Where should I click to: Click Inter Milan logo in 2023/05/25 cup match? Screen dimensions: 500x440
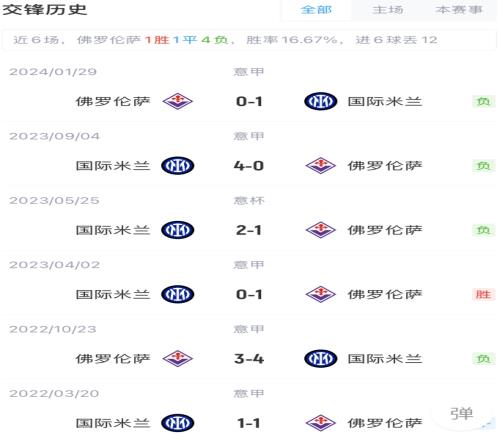(x=177, y=230)
